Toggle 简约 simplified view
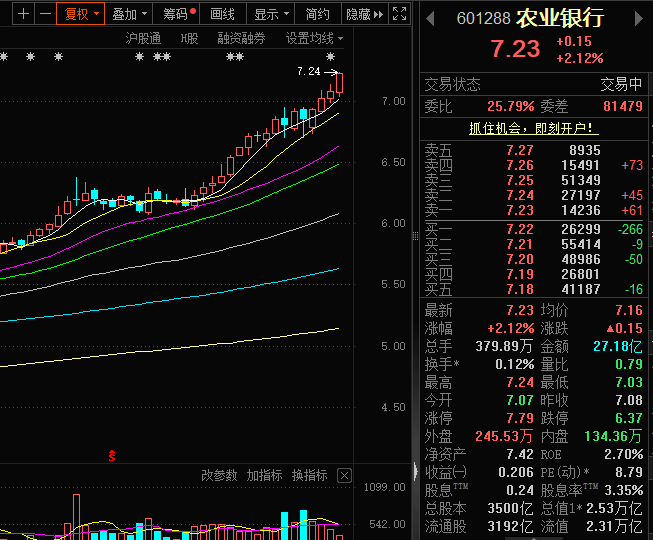The width and height of the screenshot is (653, 540). 317,14
